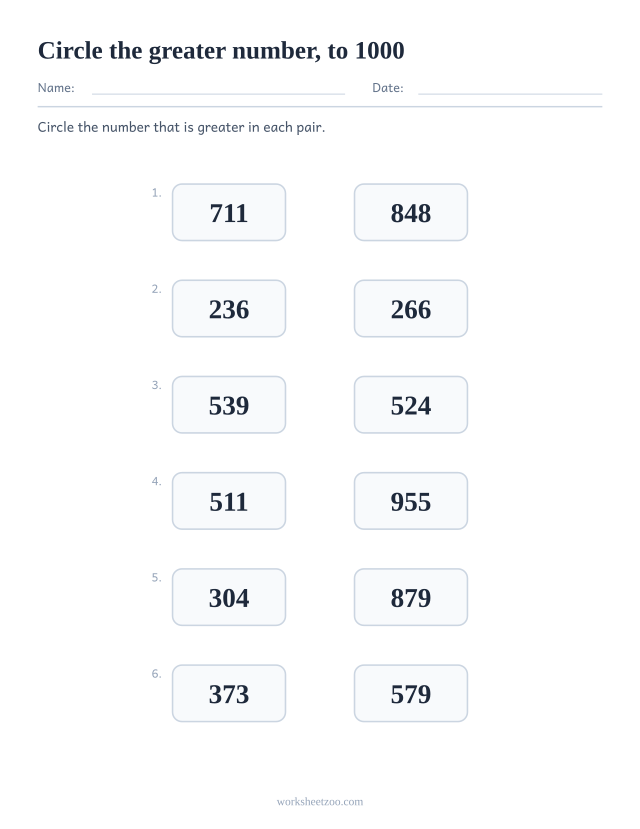
Task: Choose the box showing 373
Action: (x=229, y=694)
